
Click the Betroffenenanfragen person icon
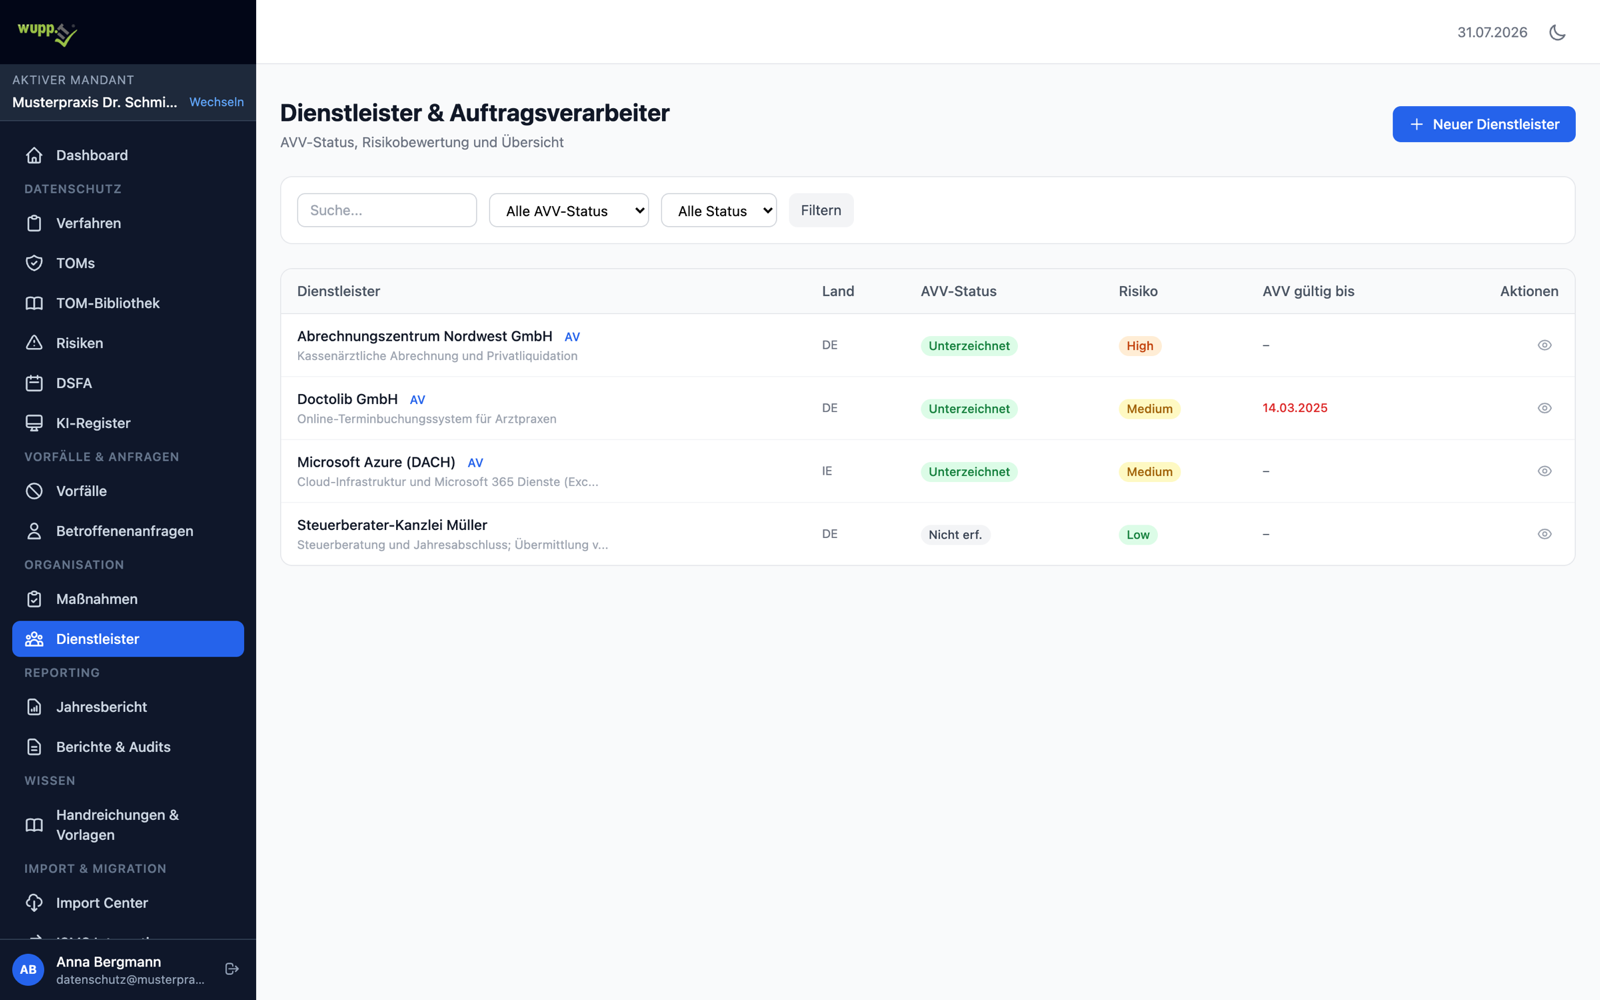[34, 531]
